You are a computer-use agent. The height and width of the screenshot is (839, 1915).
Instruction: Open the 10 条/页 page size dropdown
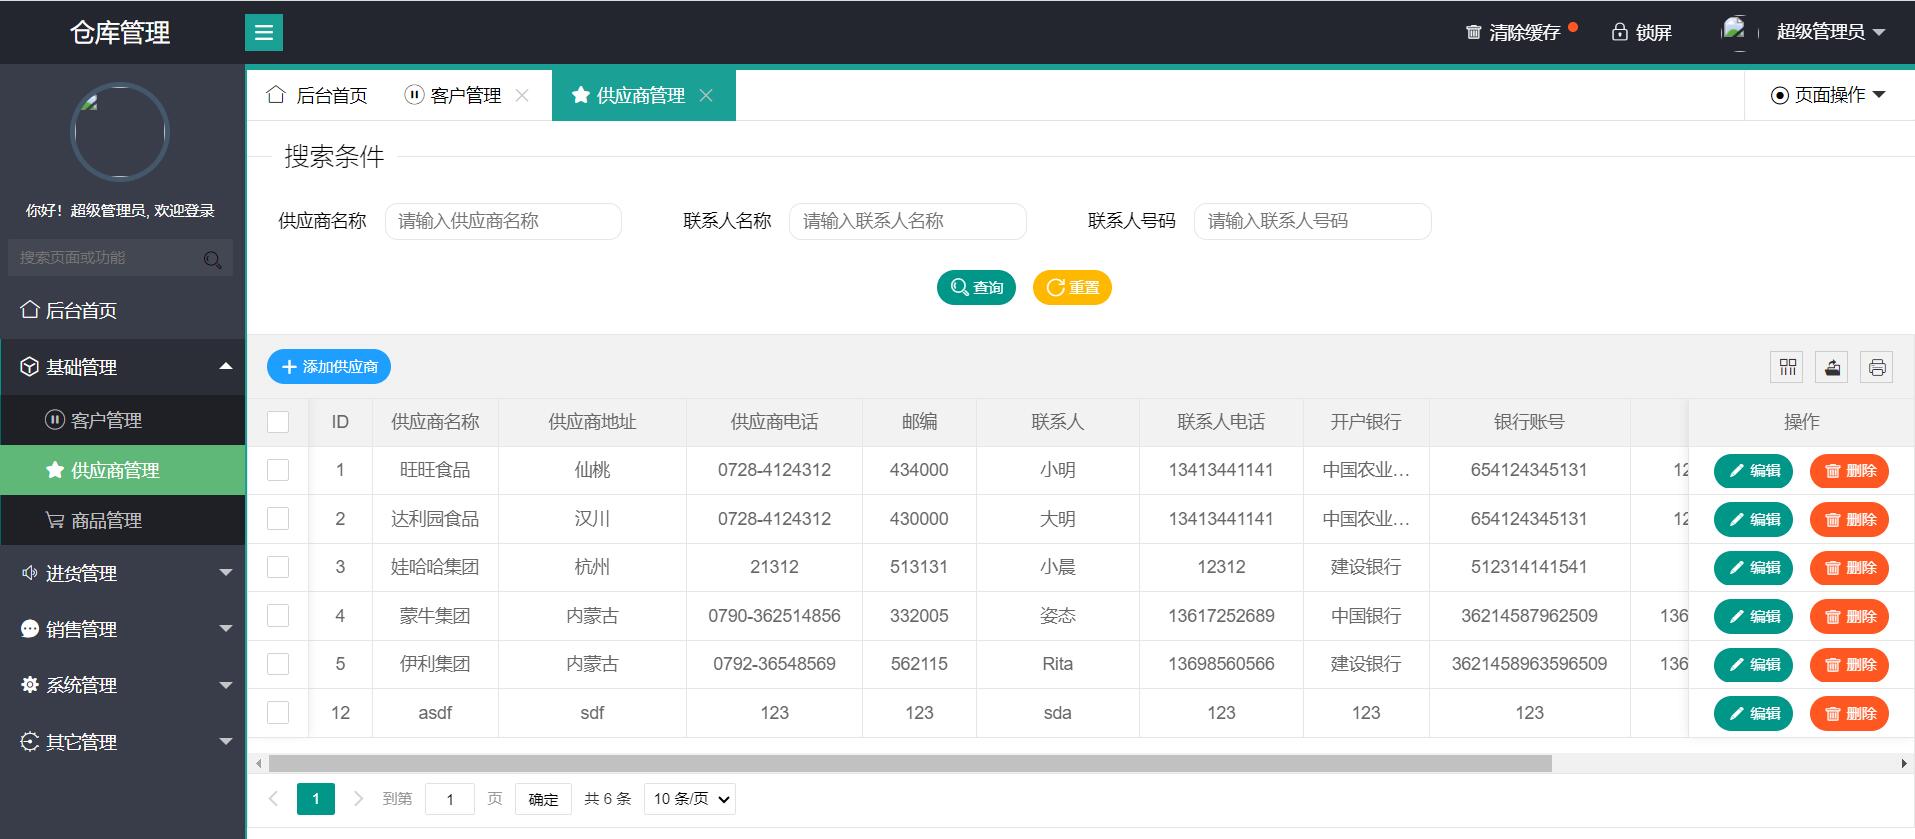(x=690, y=799)
